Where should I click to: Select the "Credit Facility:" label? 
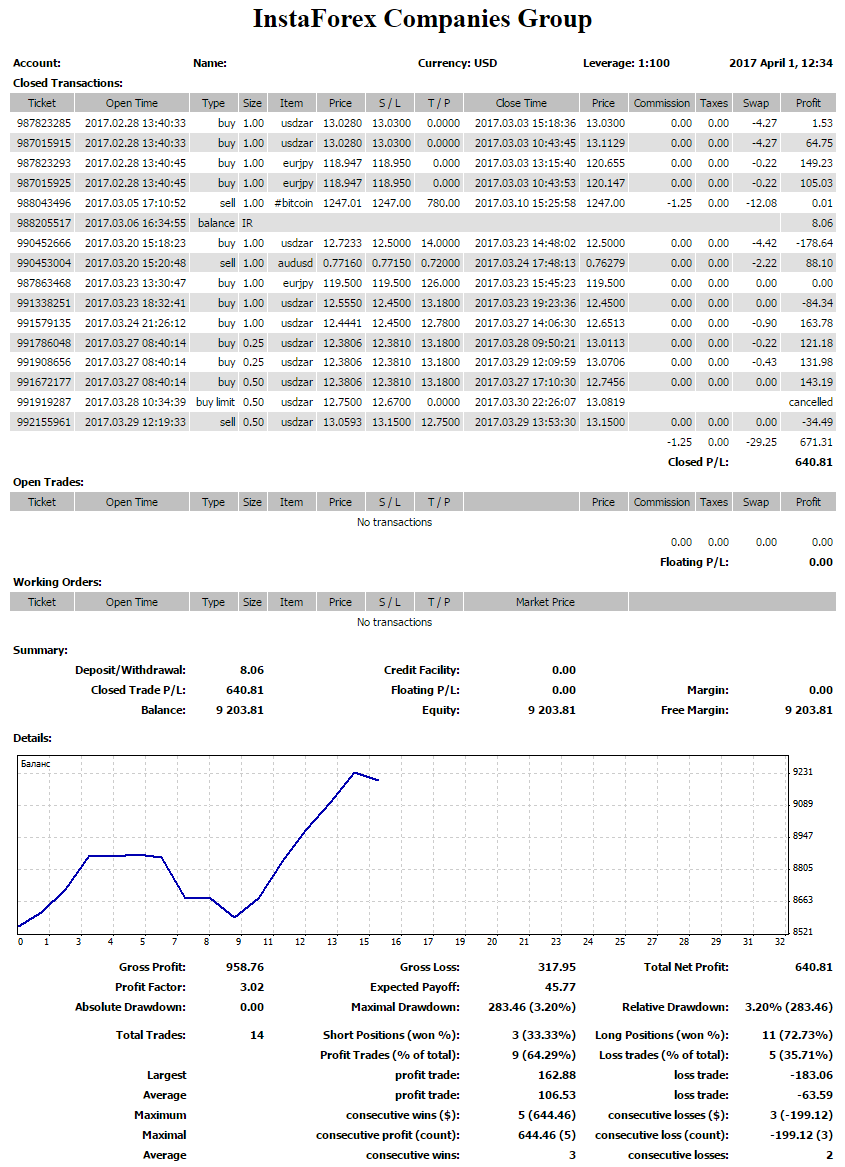click(x=421, y=671)
